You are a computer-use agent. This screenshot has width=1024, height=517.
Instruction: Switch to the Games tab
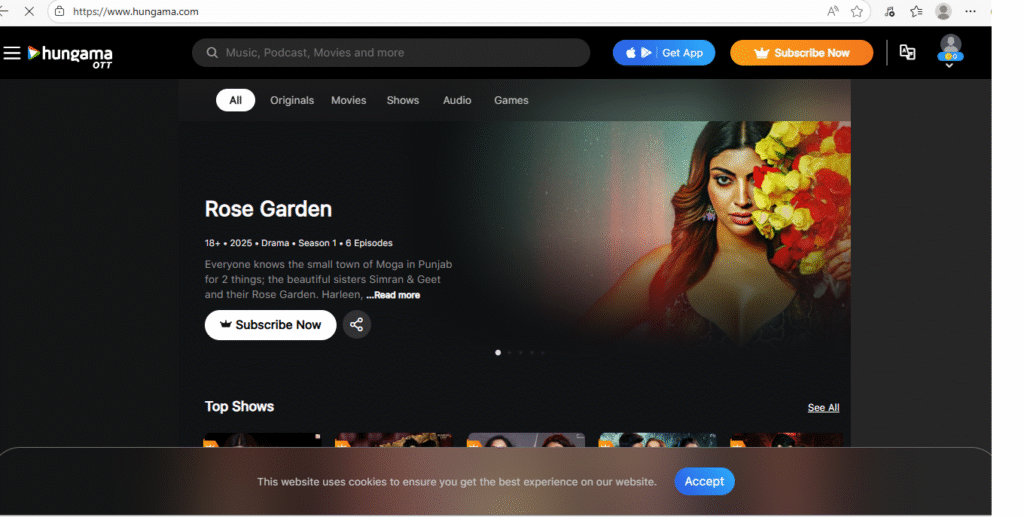click(511, 101)
